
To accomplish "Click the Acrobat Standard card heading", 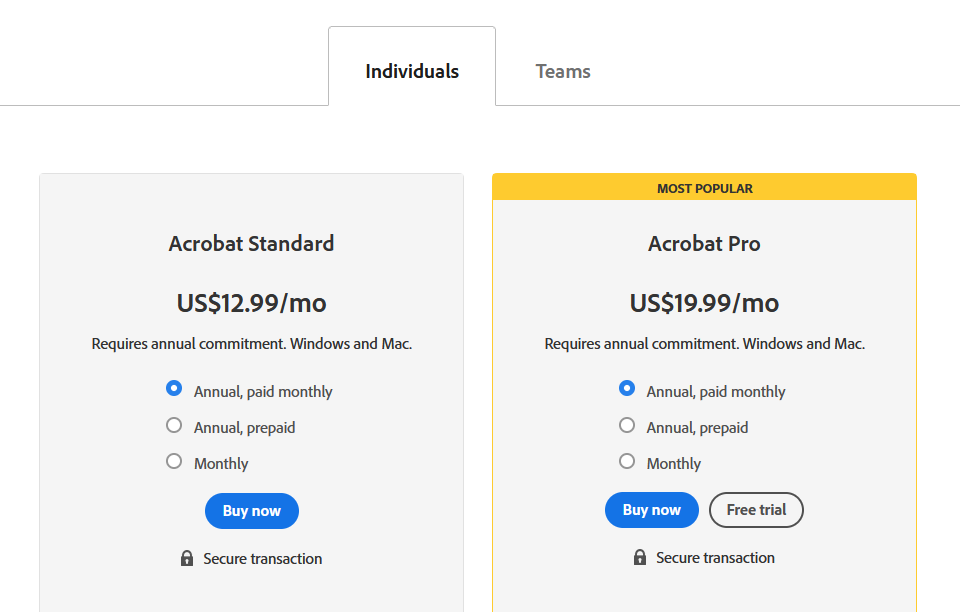I will (x=251, y=243).
